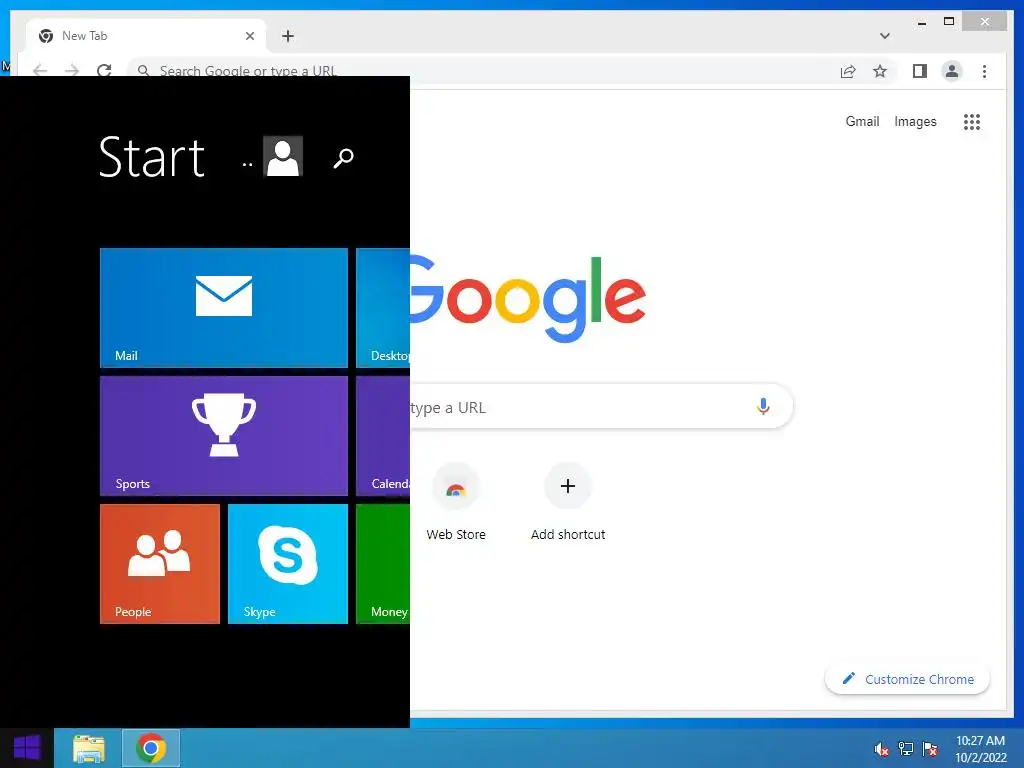Bookmark this tab with the star

pos(880,71)
